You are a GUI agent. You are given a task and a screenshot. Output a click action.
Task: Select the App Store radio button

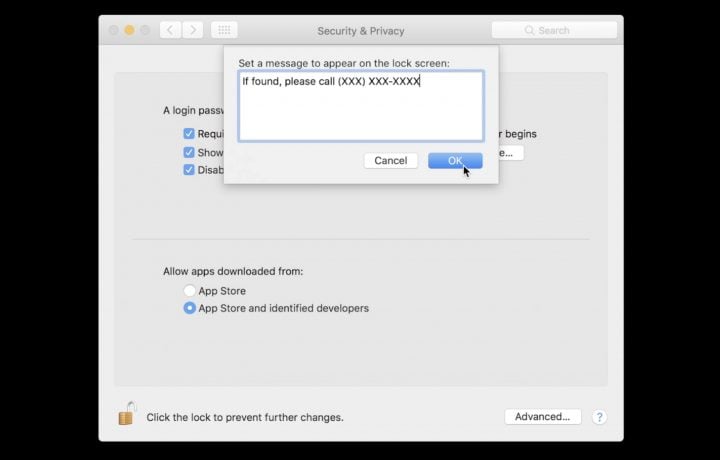(x=189, y=290)
